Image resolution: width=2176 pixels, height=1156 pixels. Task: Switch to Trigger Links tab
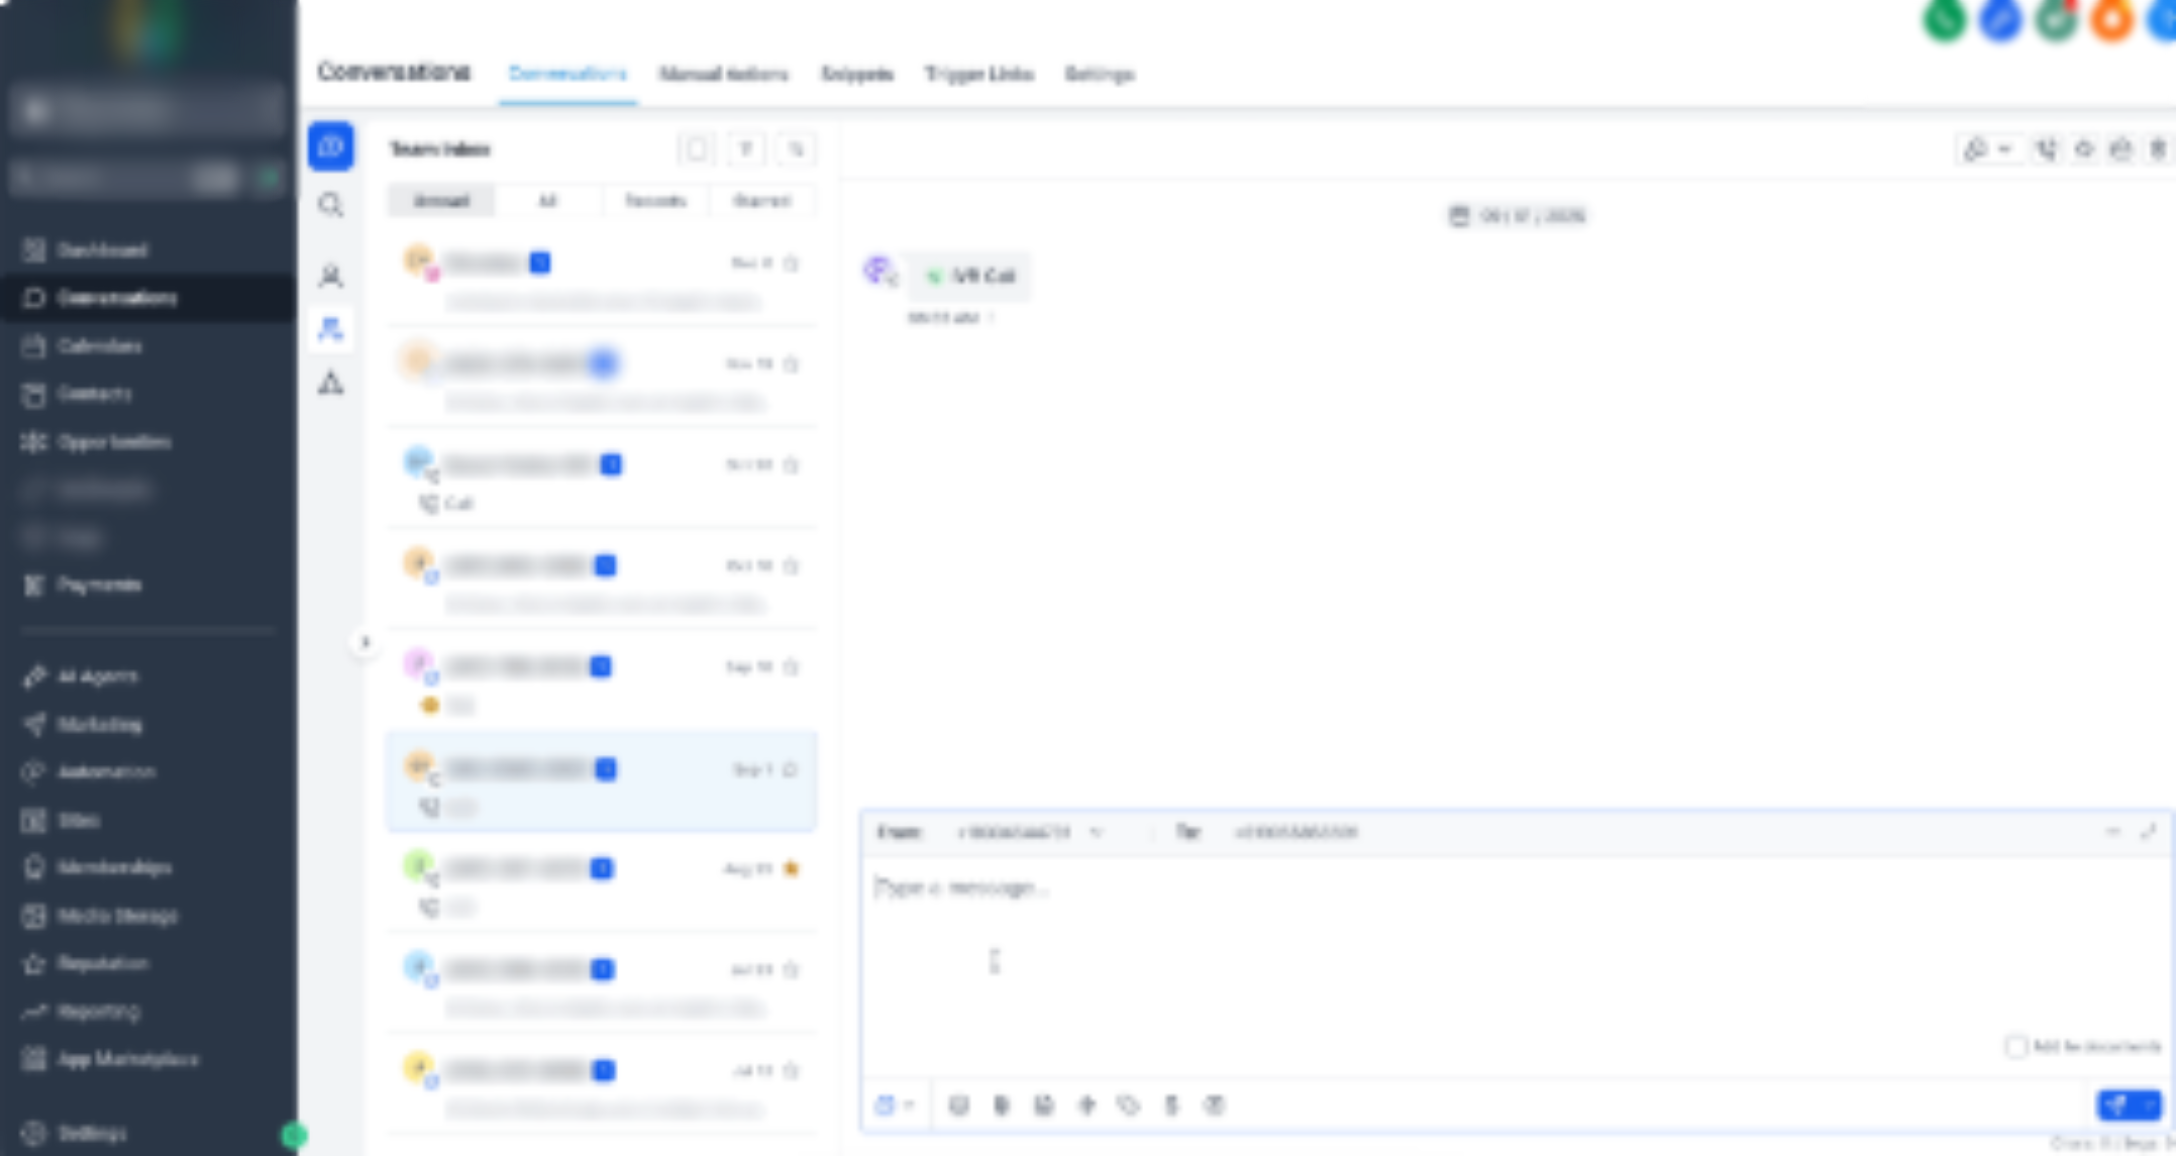(x=979, y=74)
